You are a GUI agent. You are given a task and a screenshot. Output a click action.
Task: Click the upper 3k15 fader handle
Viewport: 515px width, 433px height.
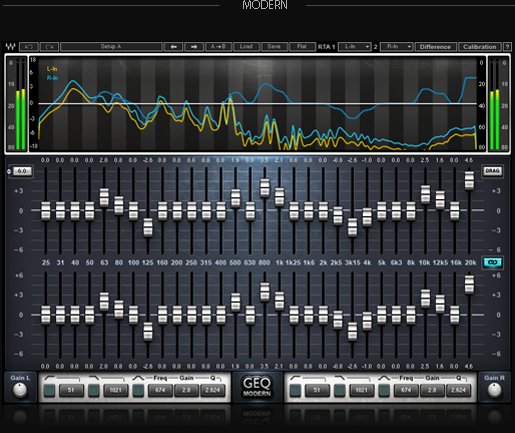[x=352, y=227]
